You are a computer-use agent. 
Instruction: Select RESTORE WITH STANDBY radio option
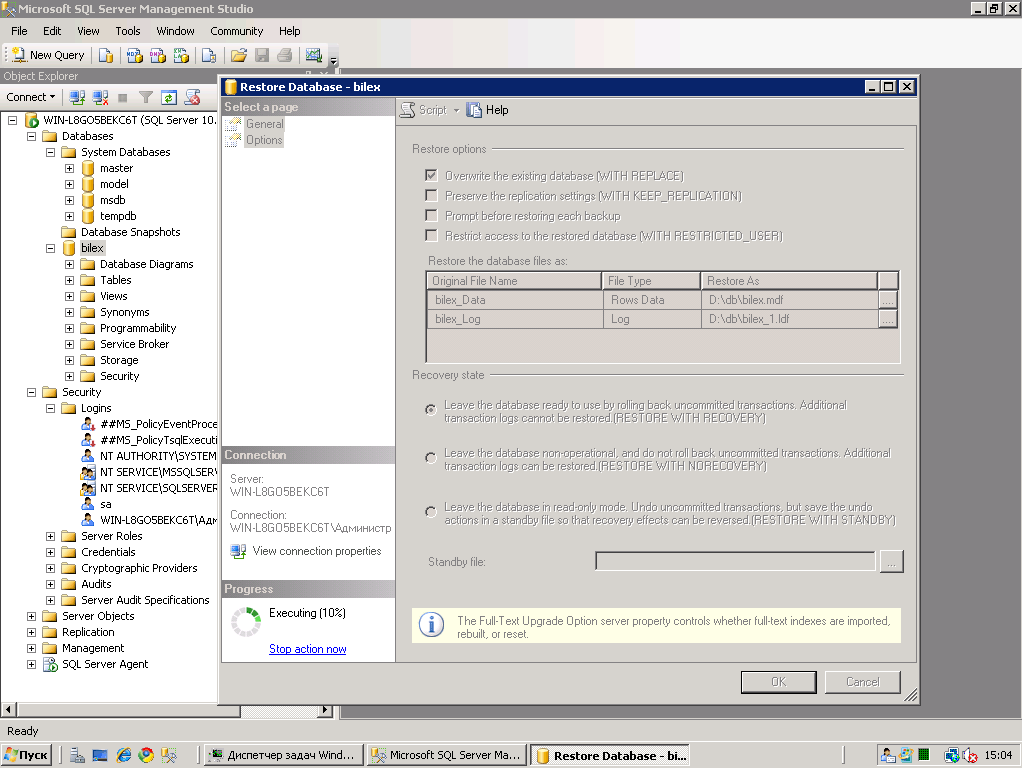431,512
